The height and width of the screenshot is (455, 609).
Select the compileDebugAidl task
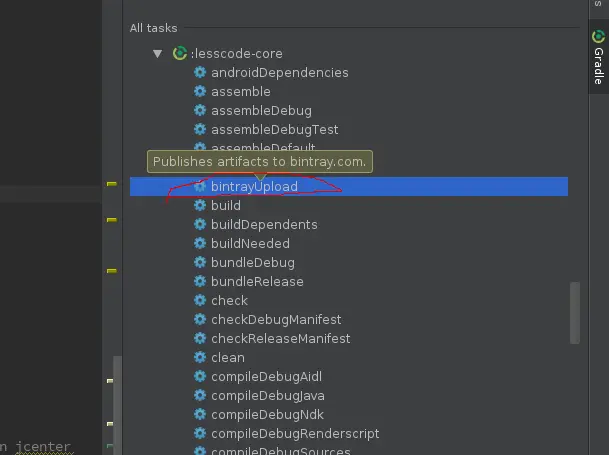tap(266, 377)
